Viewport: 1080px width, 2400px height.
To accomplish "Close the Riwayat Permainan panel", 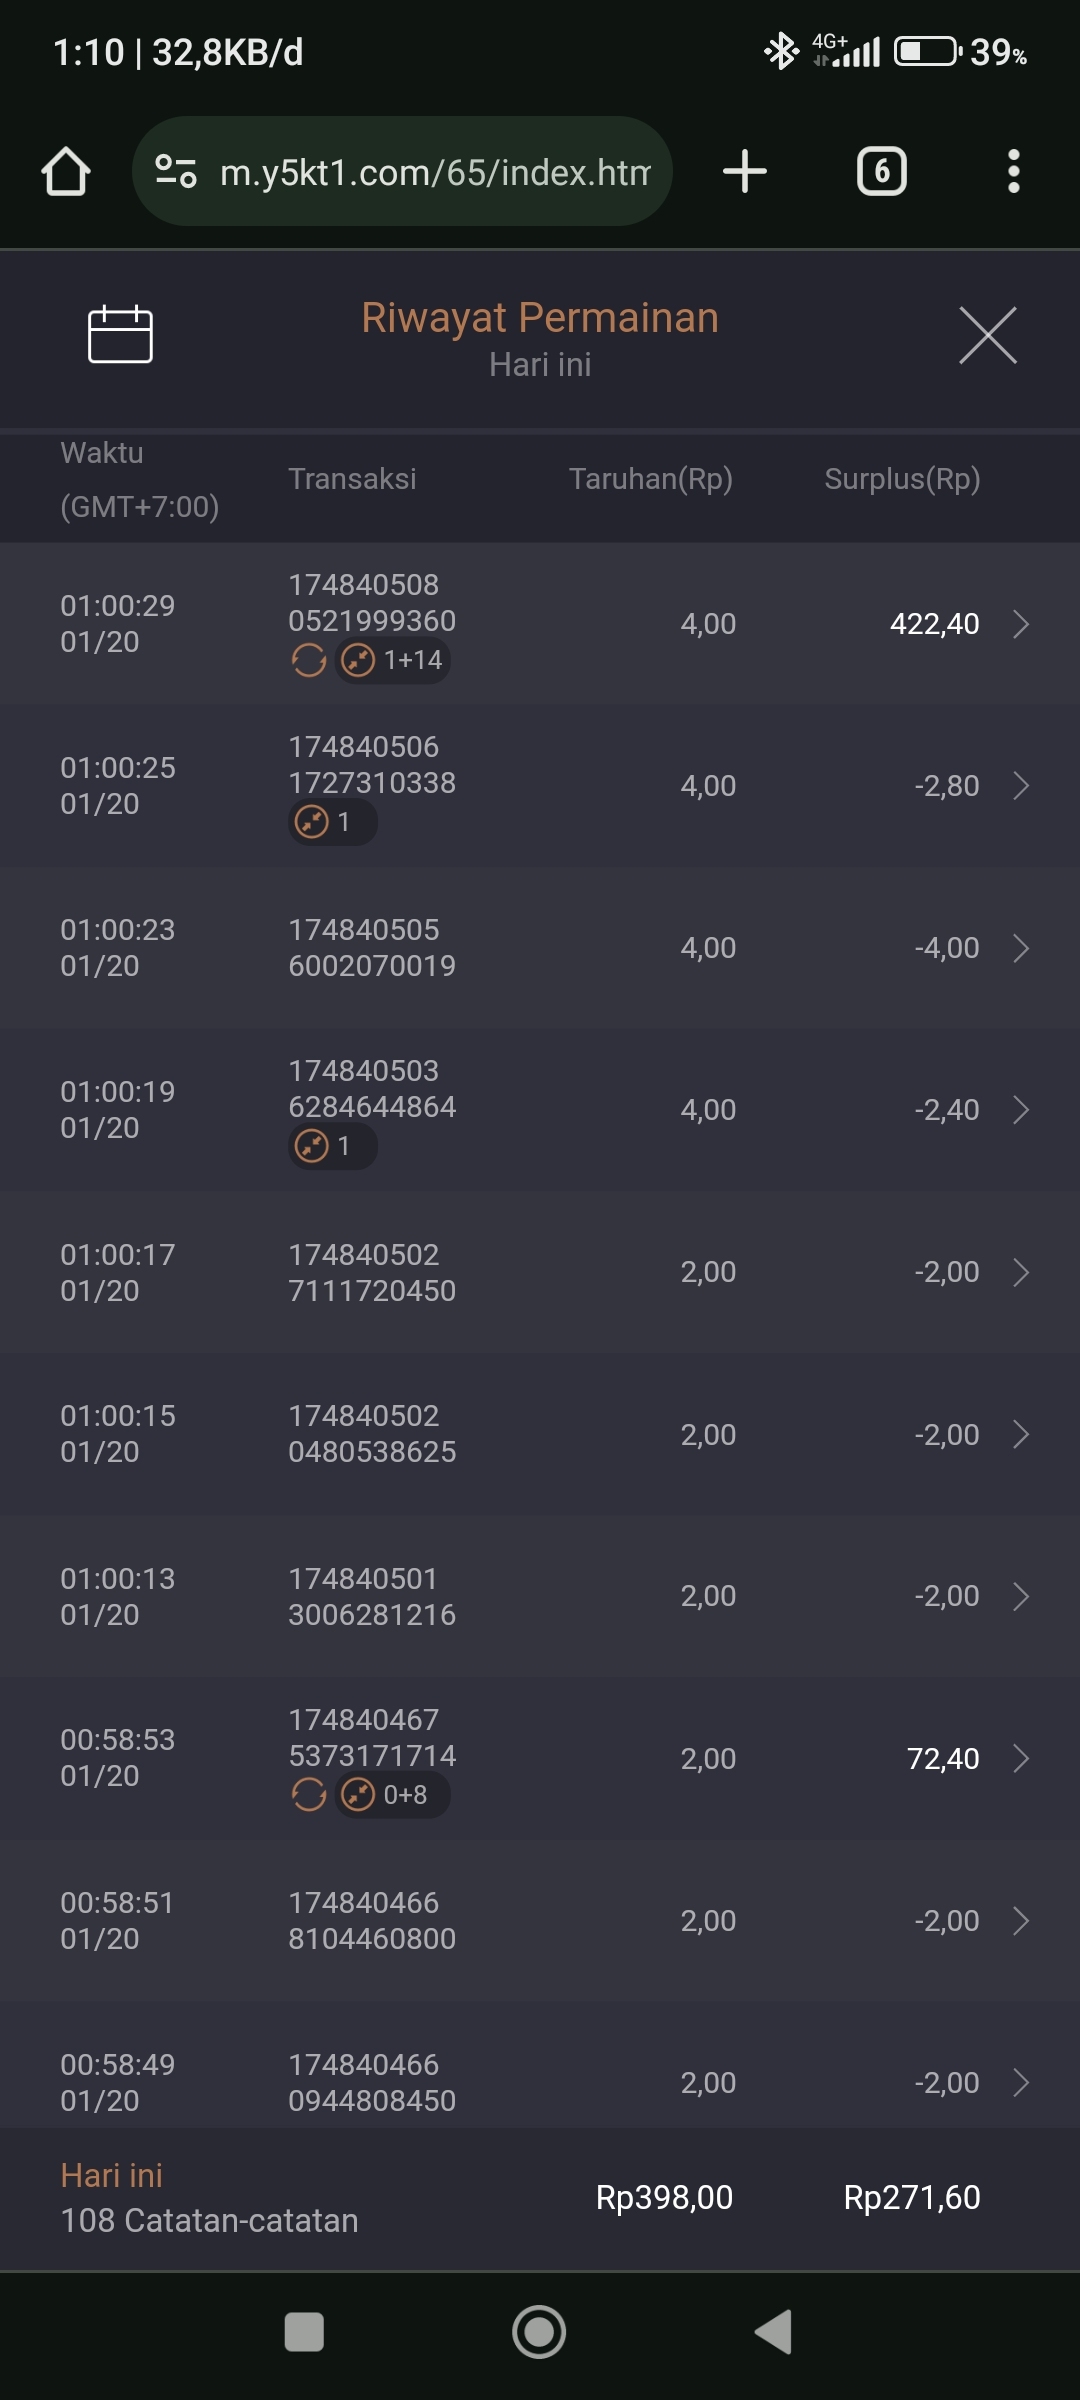I will point(987,336).
